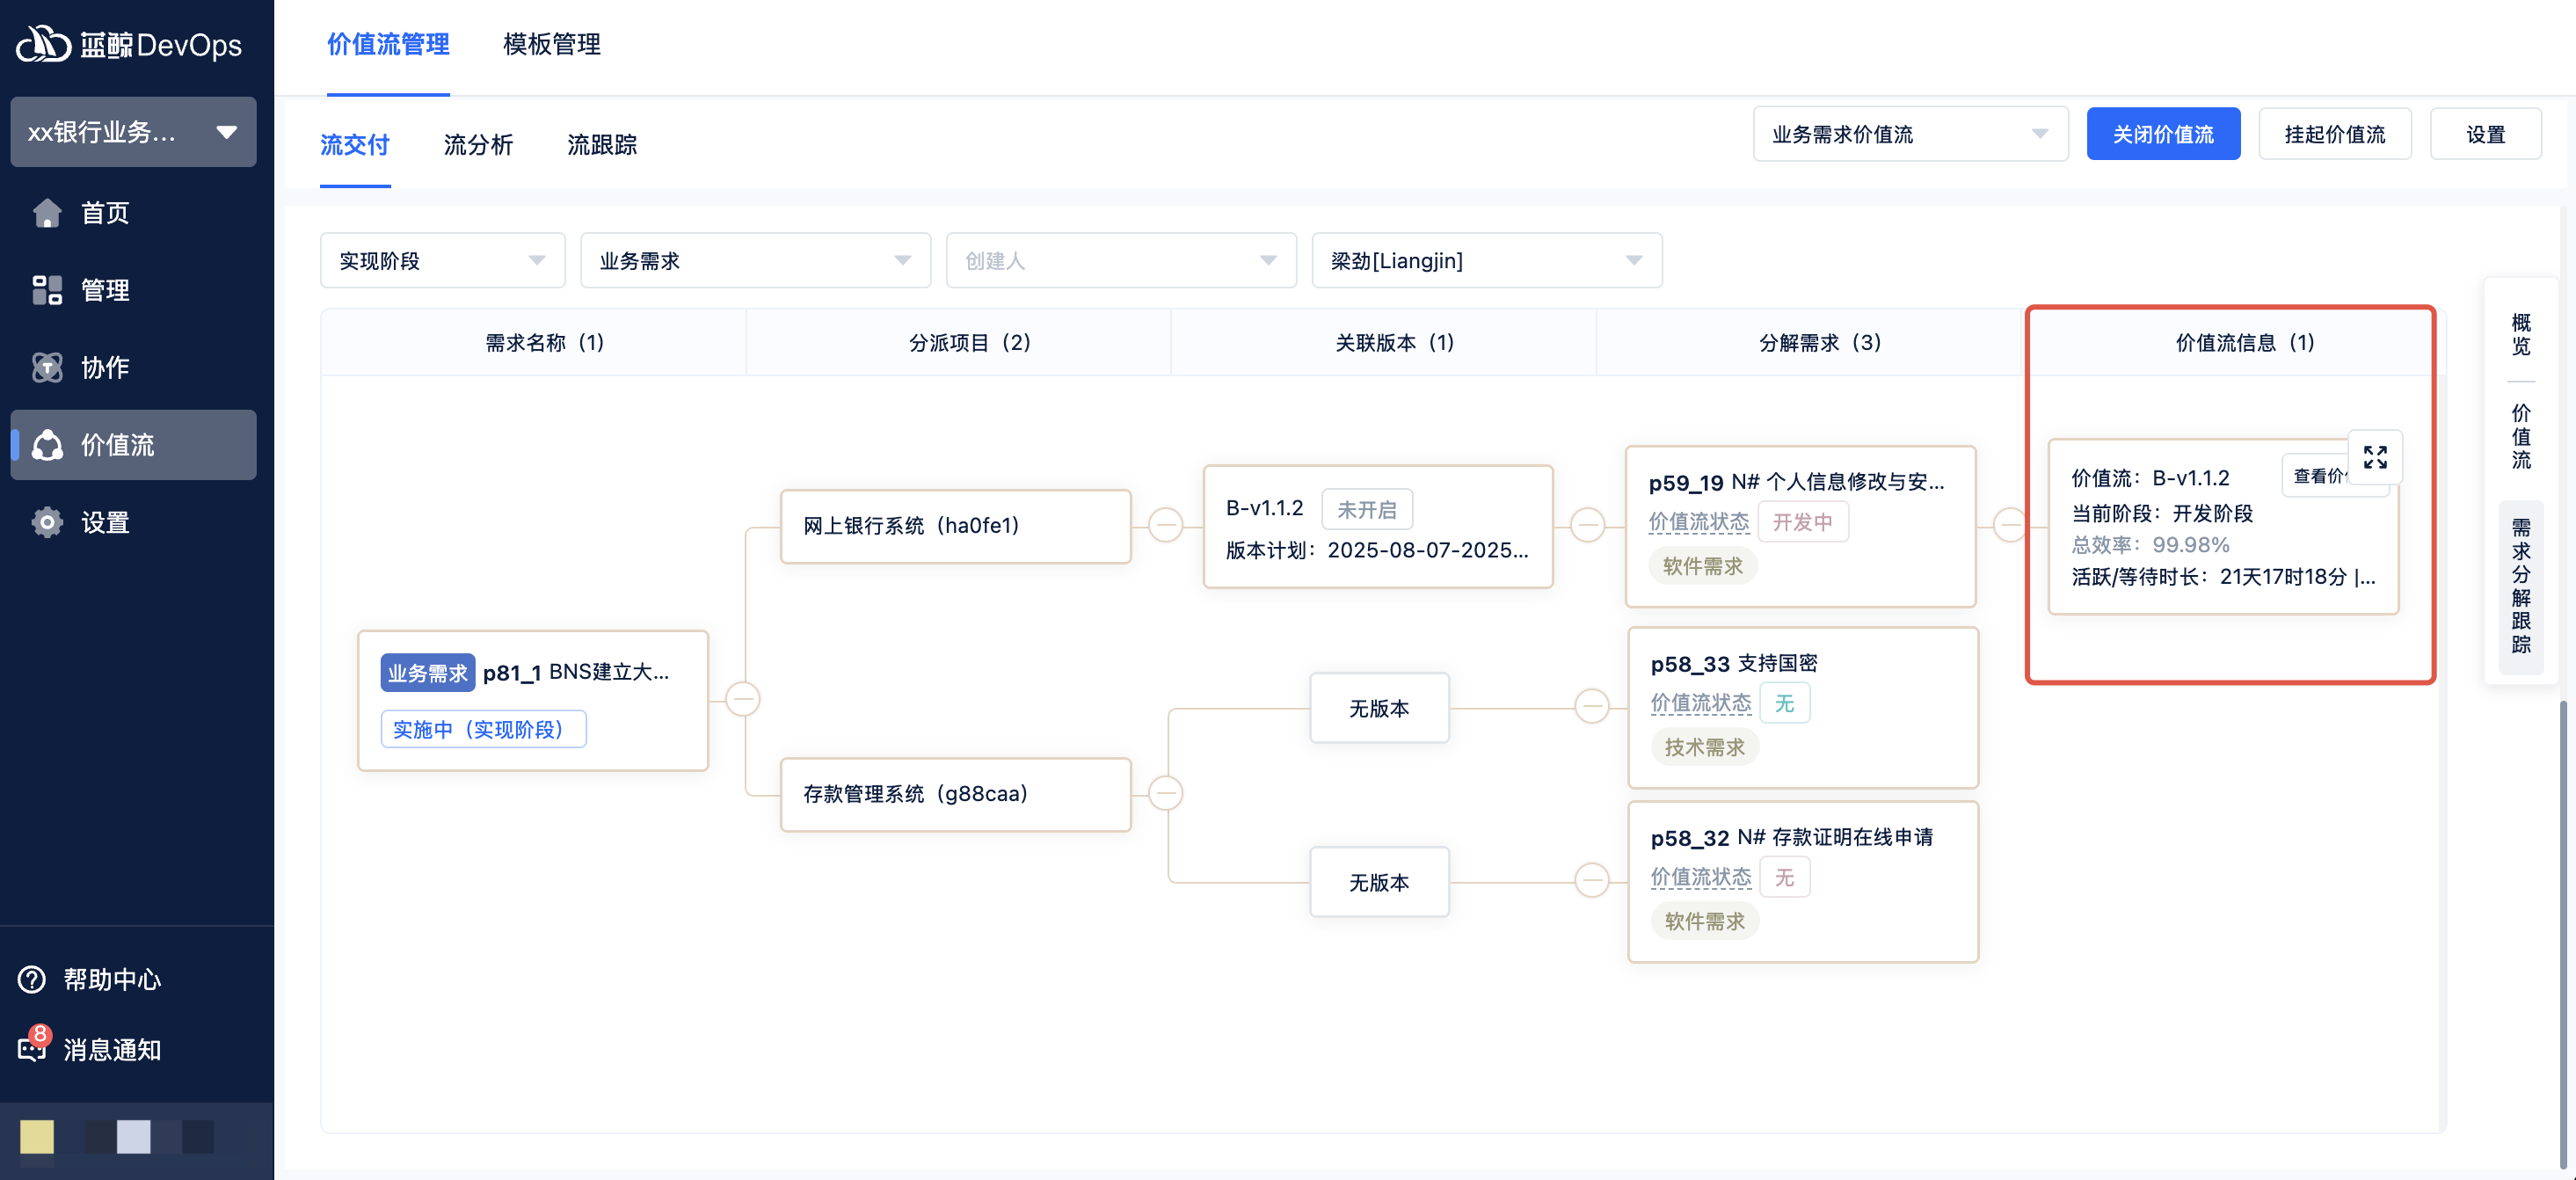This screenshot has height=1180, width=2576.
Task: Open the 实现阶段 stage dropdown
Action: point(442,261)
